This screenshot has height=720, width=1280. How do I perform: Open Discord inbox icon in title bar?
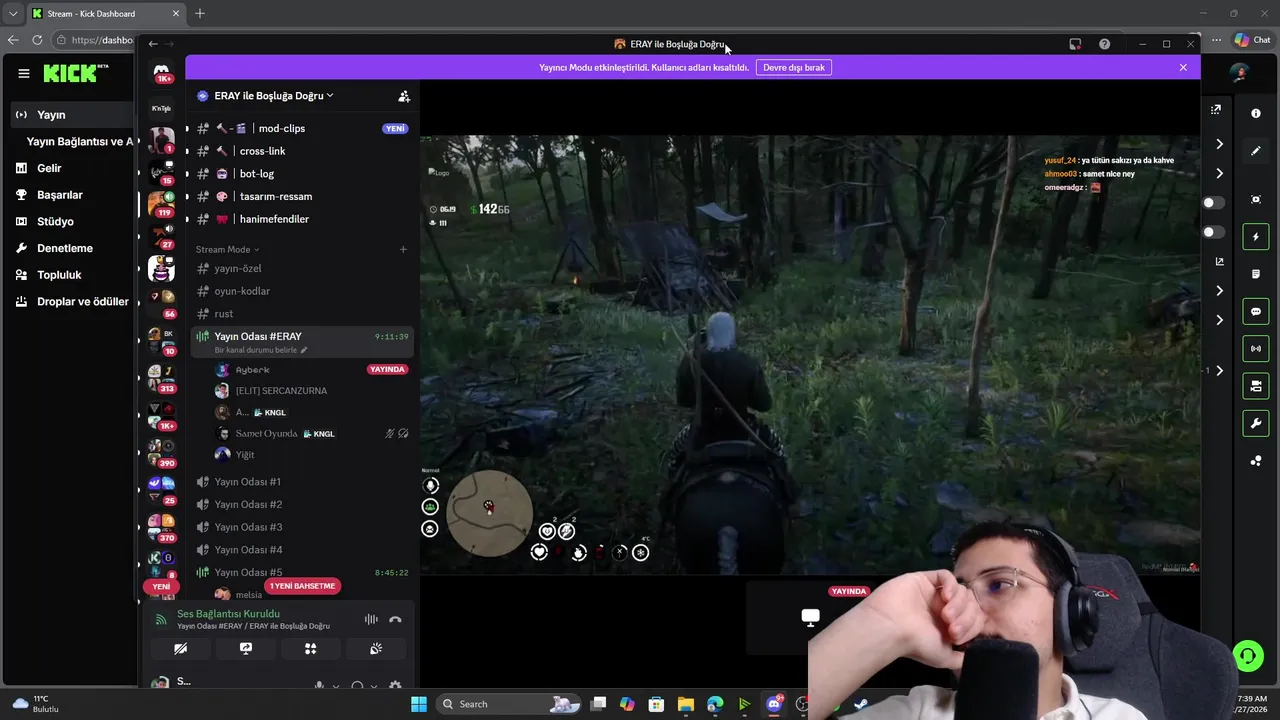pos(1075,44)
